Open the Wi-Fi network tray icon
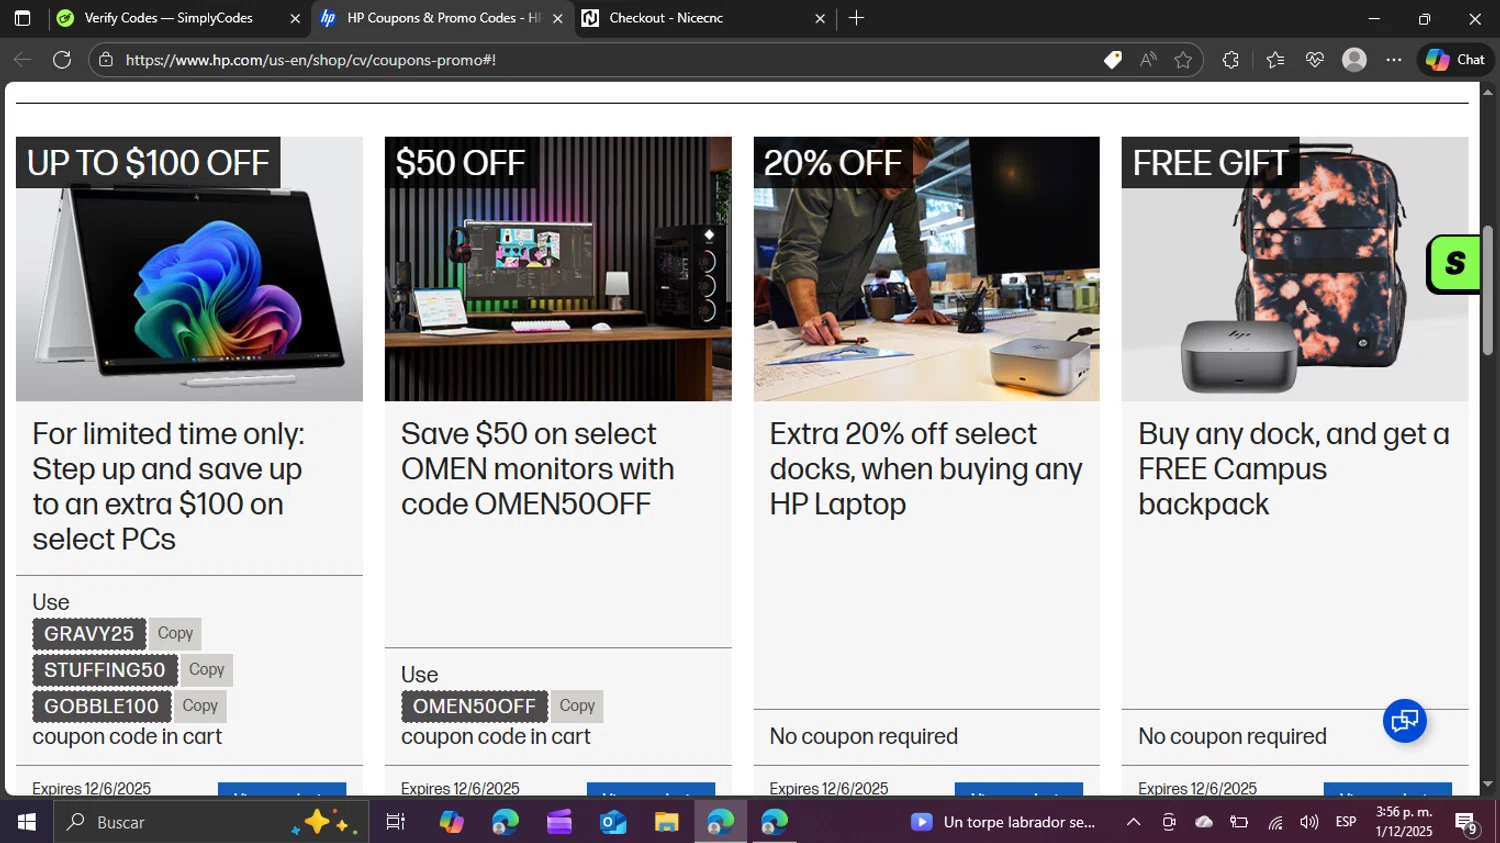The image size is (1500, 843). (x=1276, y=822)
